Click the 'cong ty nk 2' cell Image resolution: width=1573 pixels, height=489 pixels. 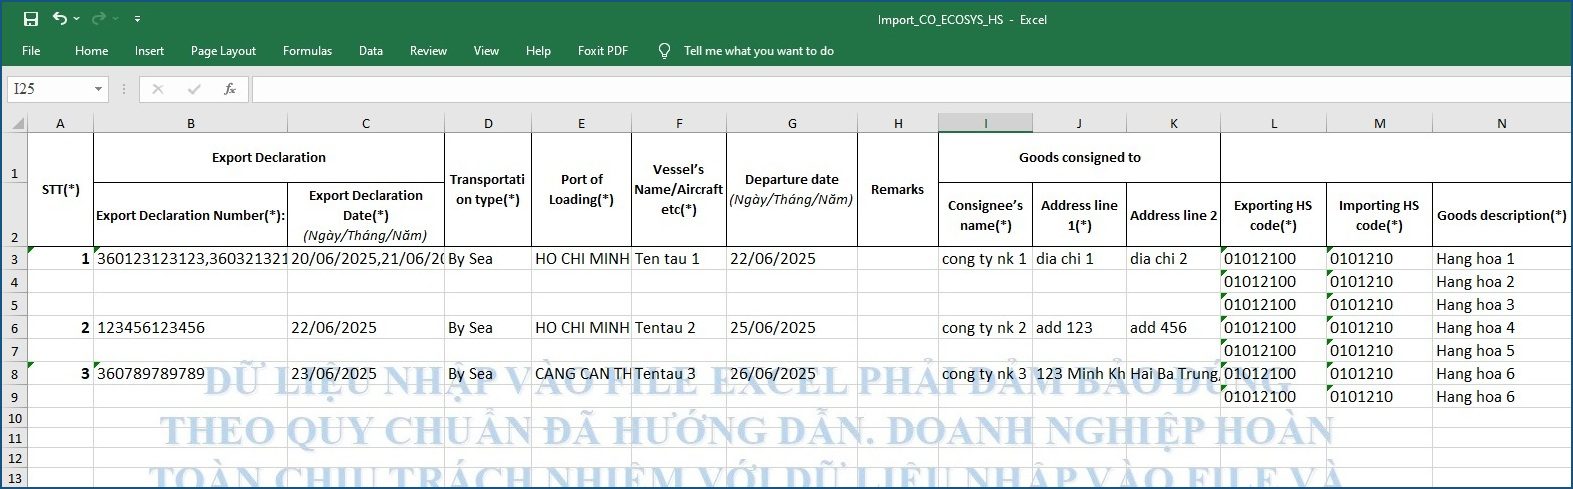985,328
